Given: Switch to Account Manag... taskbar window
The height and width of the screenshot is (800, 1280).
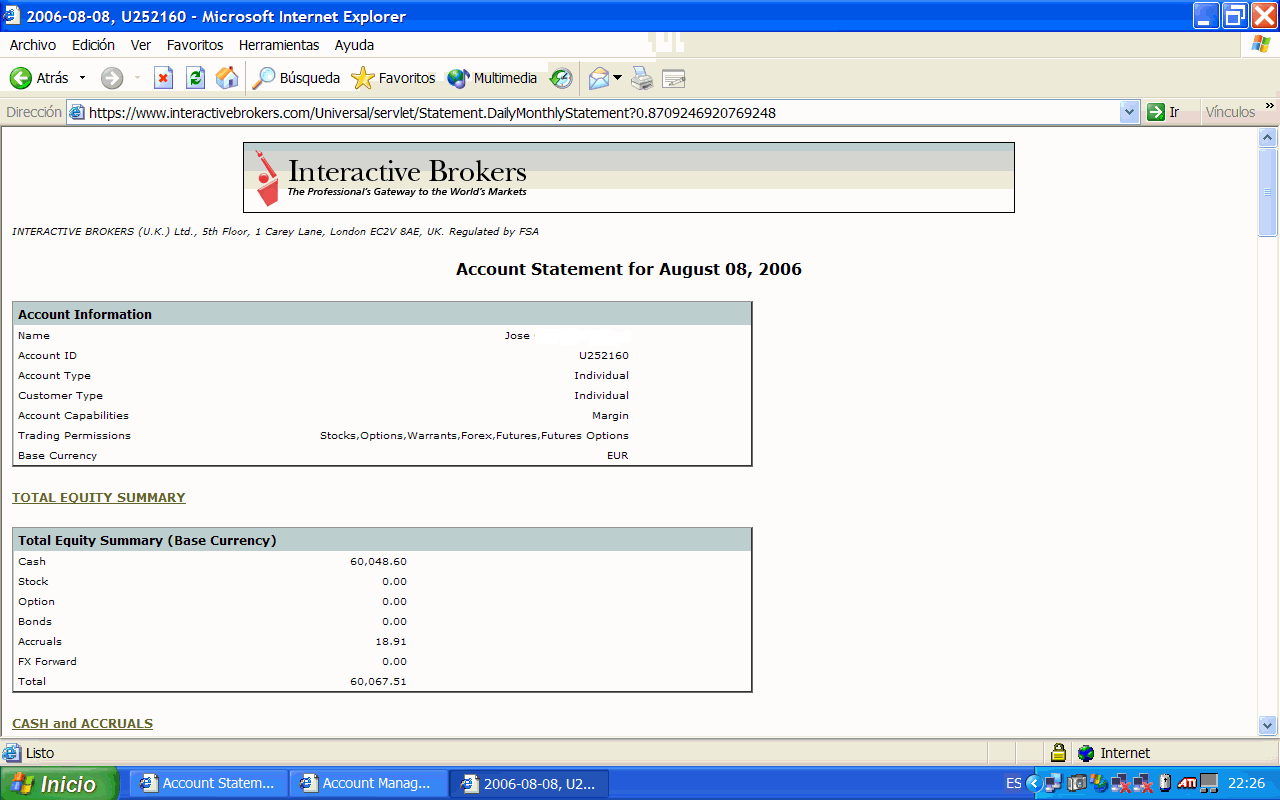Looking at the screenshot, I should (x=368, y=784).
